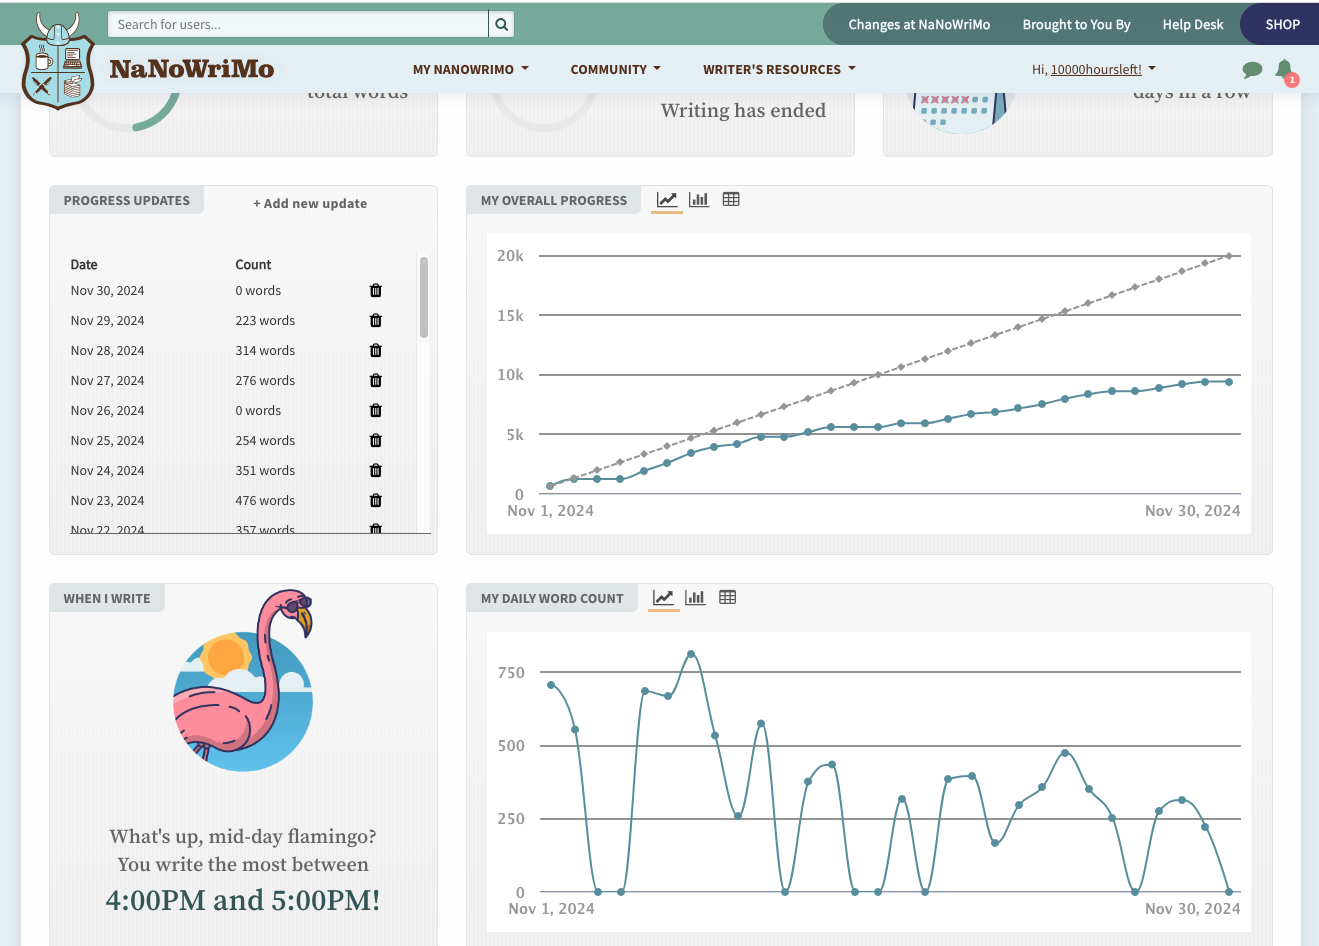Show Overall Progress as line chart

tap(666, 200)
